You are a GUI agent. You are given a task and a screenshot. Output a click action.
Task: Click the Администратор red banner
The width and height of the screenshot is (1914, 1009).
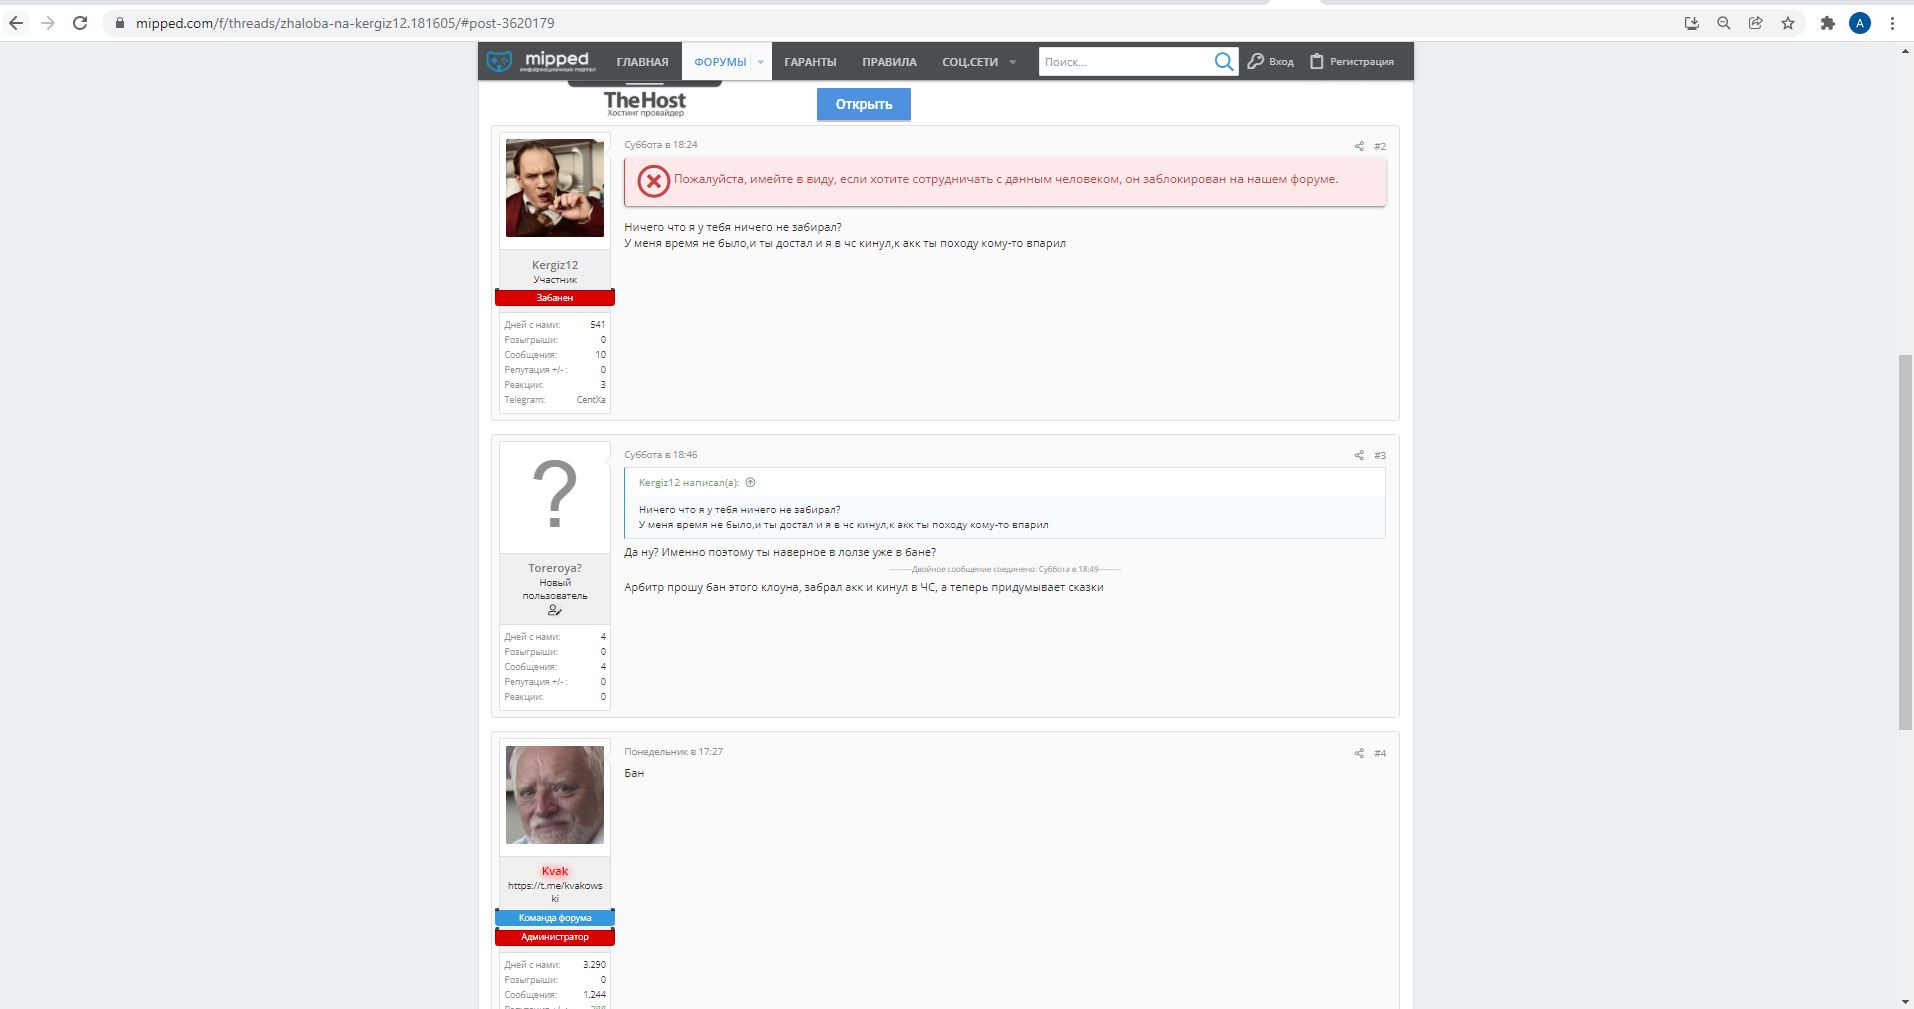(555, 937)
